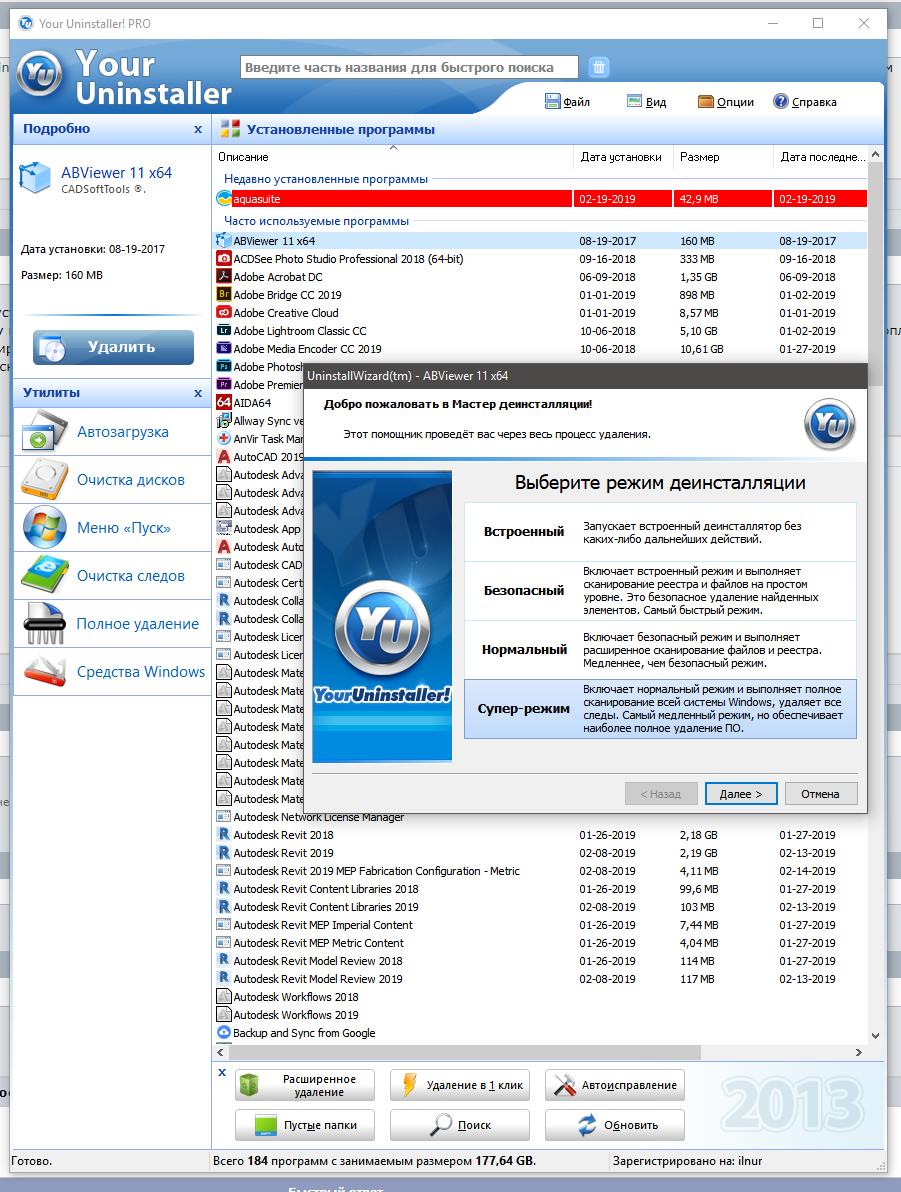Select ACDSee Photo Studio Professional 2018 row
This screenshot has width=901, height=1192.
541,259
